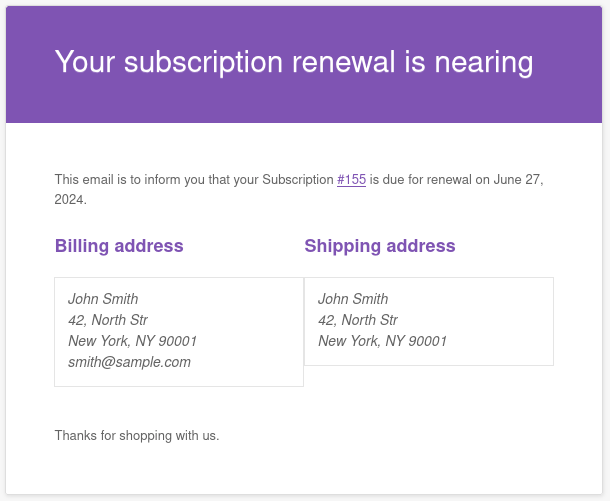Select John Smith in the billing address
The image size is (610, 501).
click(103, 299)
